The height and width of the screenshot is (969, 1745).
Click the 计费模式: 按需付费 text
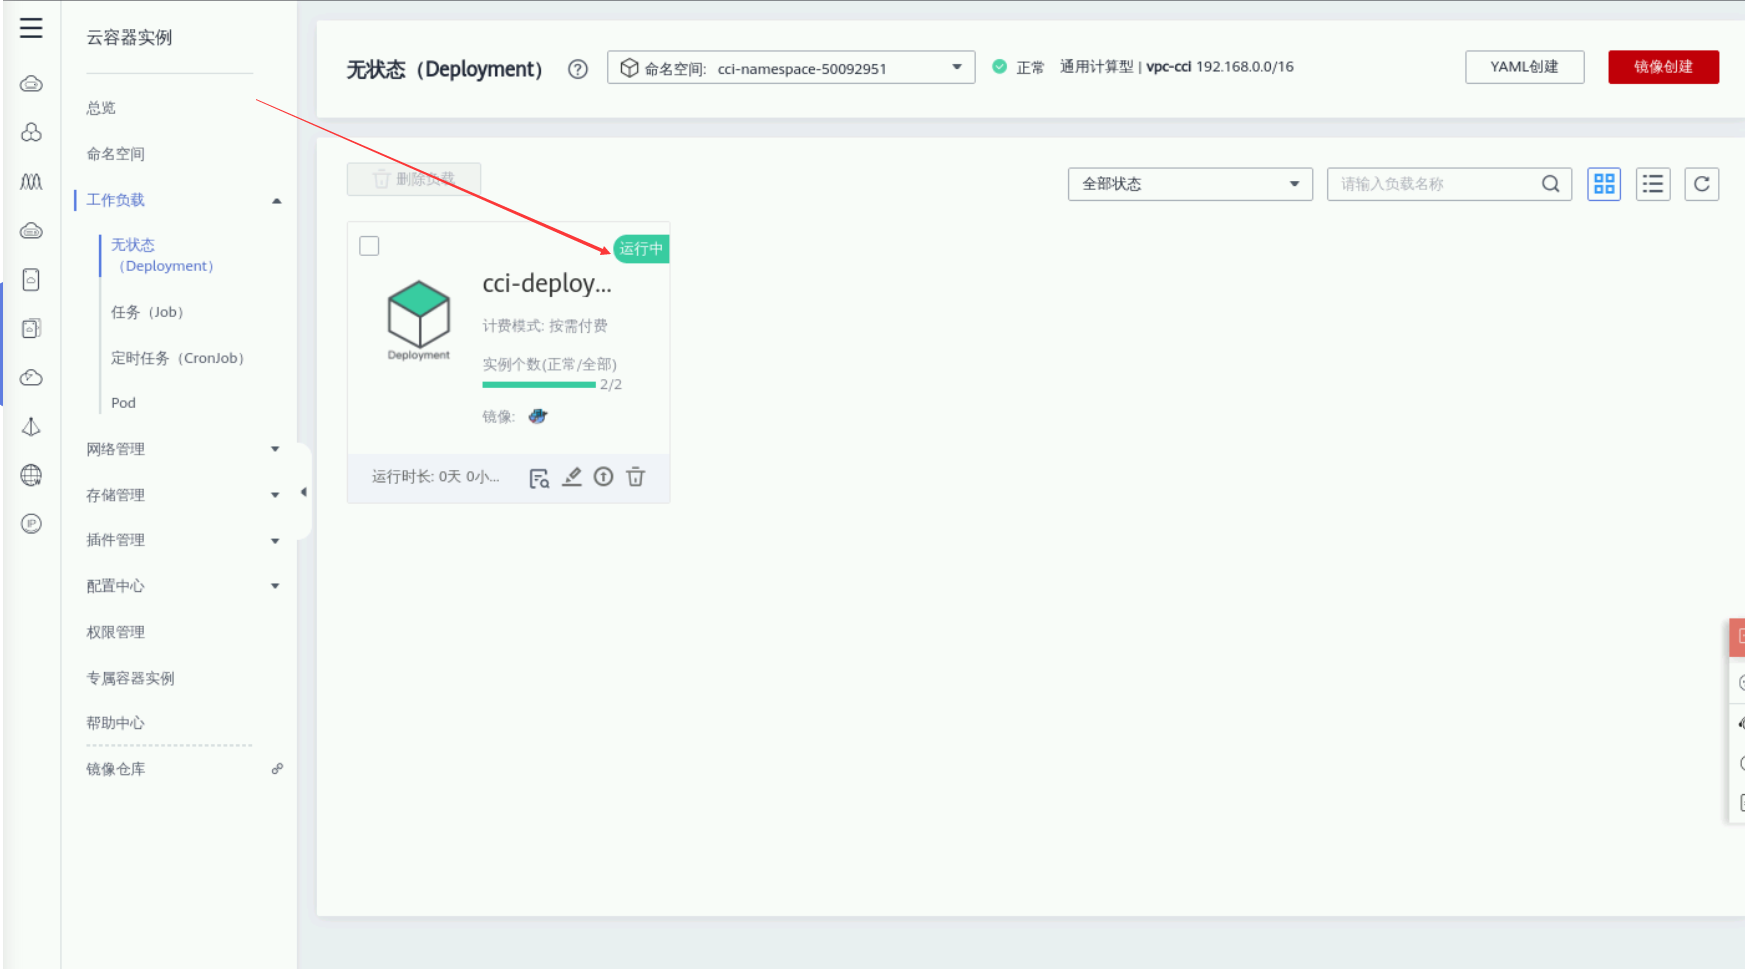(x=545, y=326)
